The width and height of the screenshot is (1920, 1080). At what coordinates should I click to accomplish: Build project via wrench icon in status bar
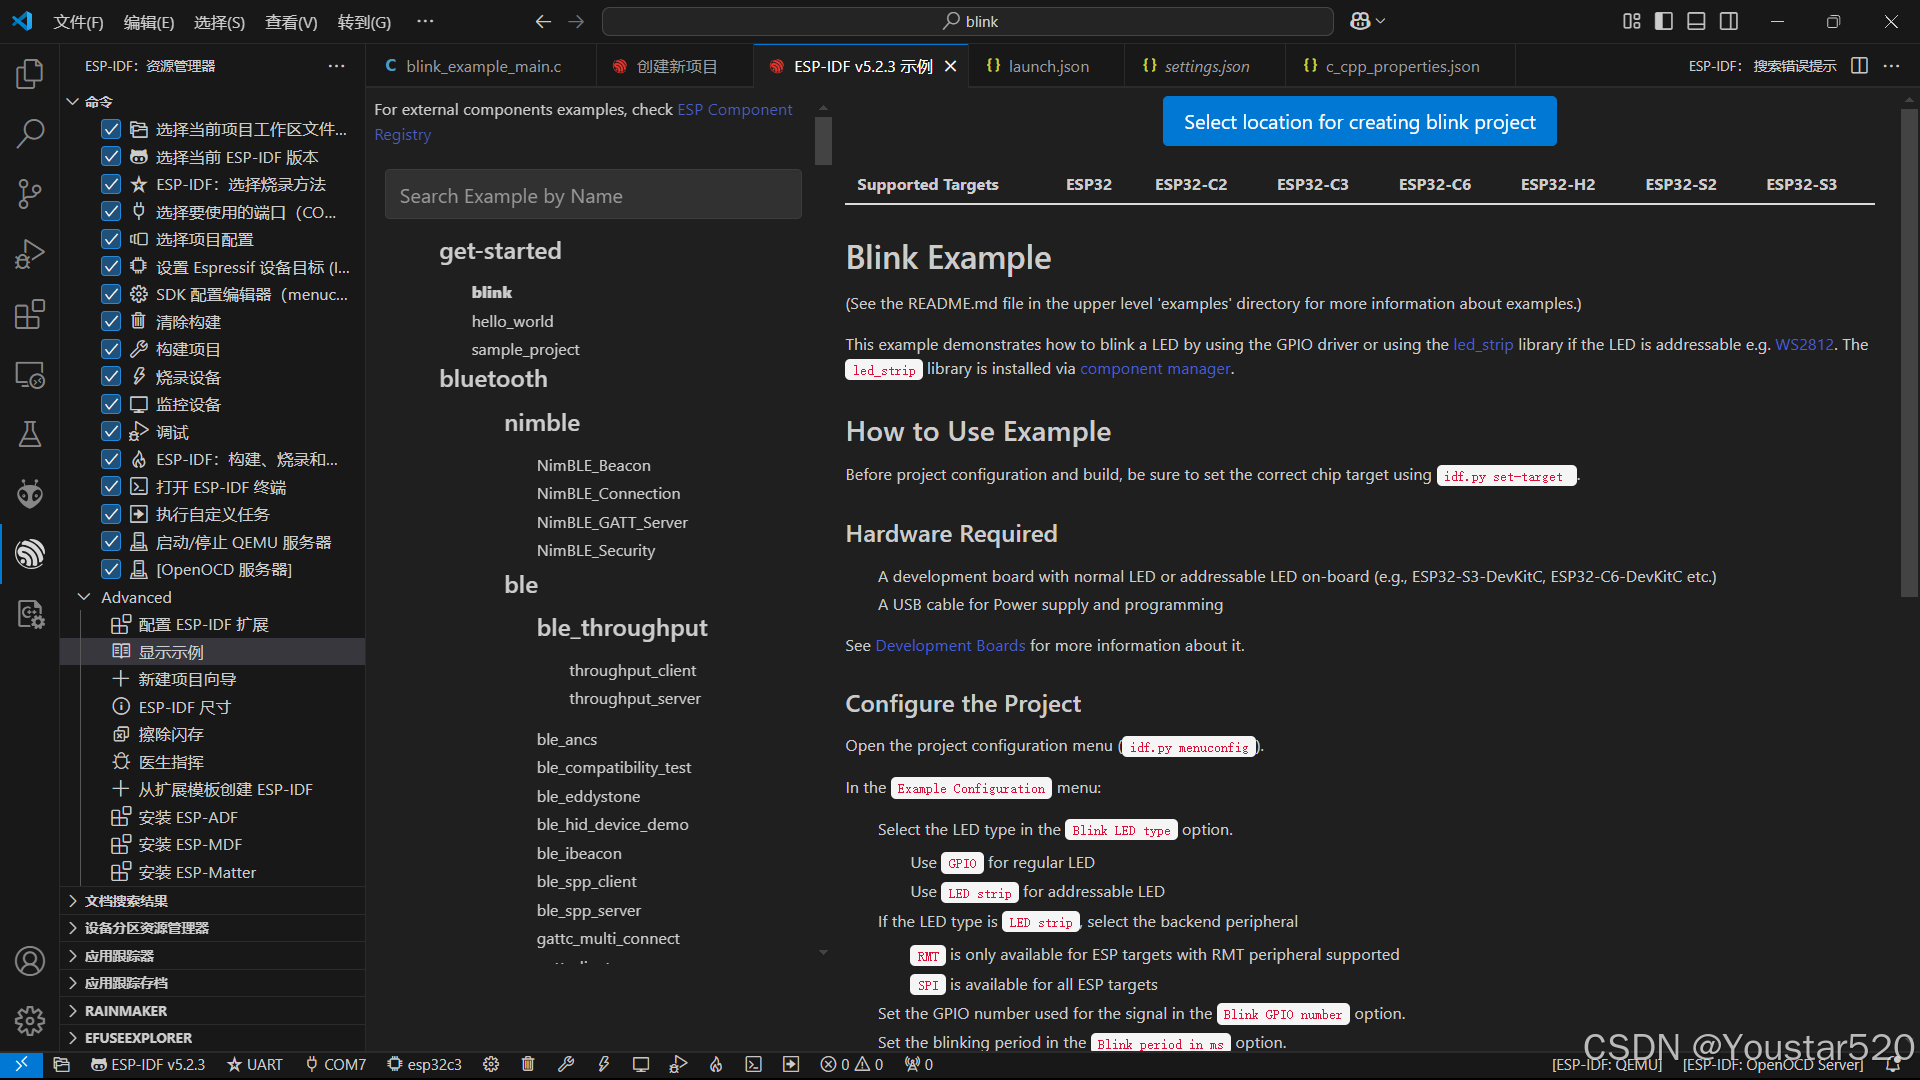pos(567,1064)
